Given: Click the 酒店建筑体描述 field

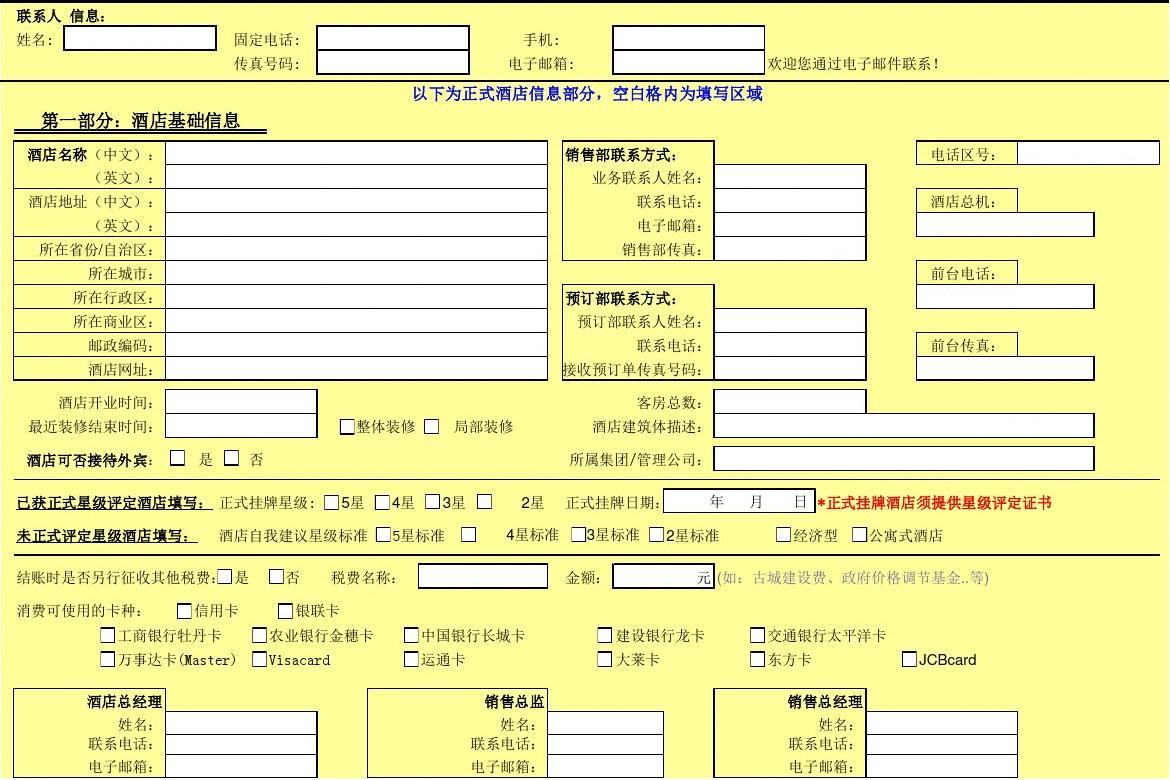Looking at the screenshot, I should pos(904,425).
